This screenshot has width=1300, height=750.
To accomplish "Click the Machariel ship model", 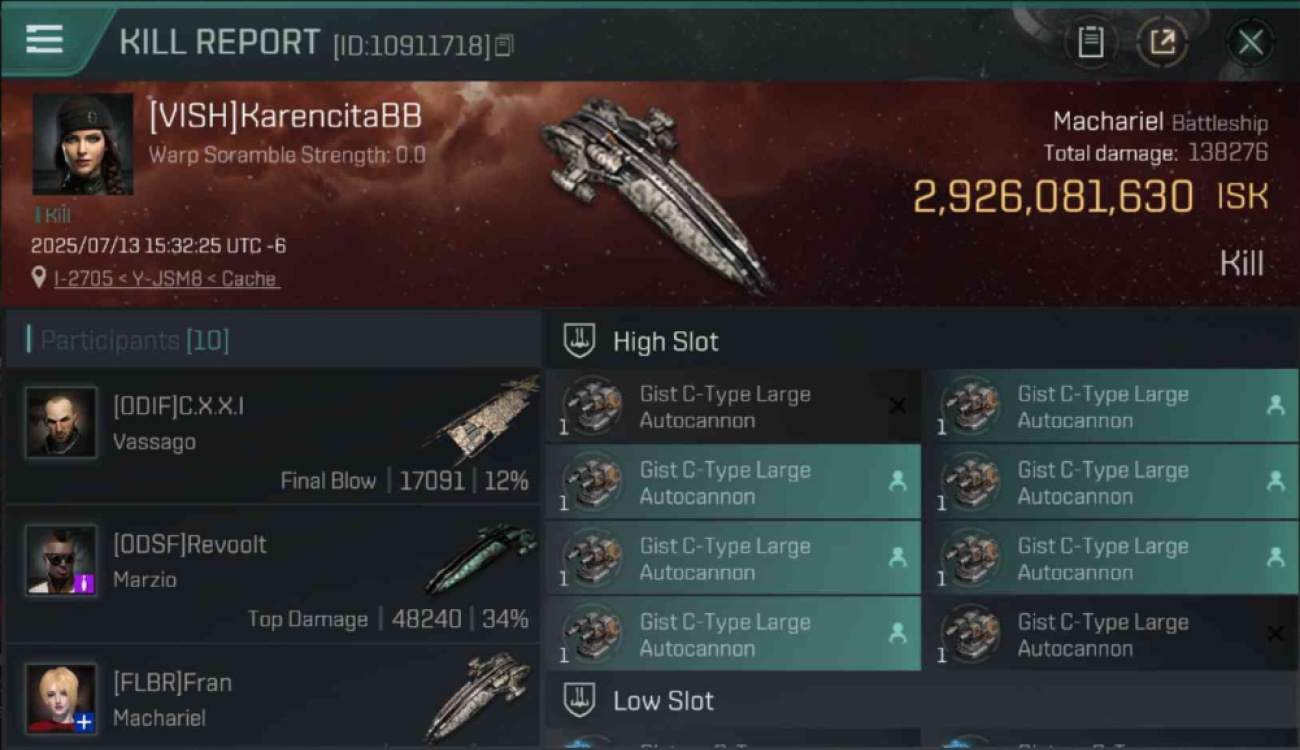I will click(655, 190).
